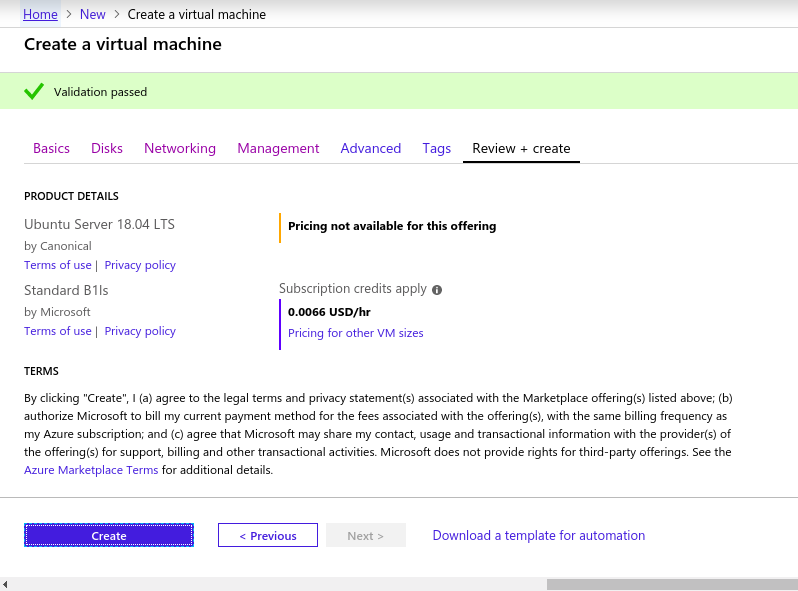Open the Azure Marketplace Terms link
Image resolution: width=798 pixels, height=591 pixels.
point(91,470)
